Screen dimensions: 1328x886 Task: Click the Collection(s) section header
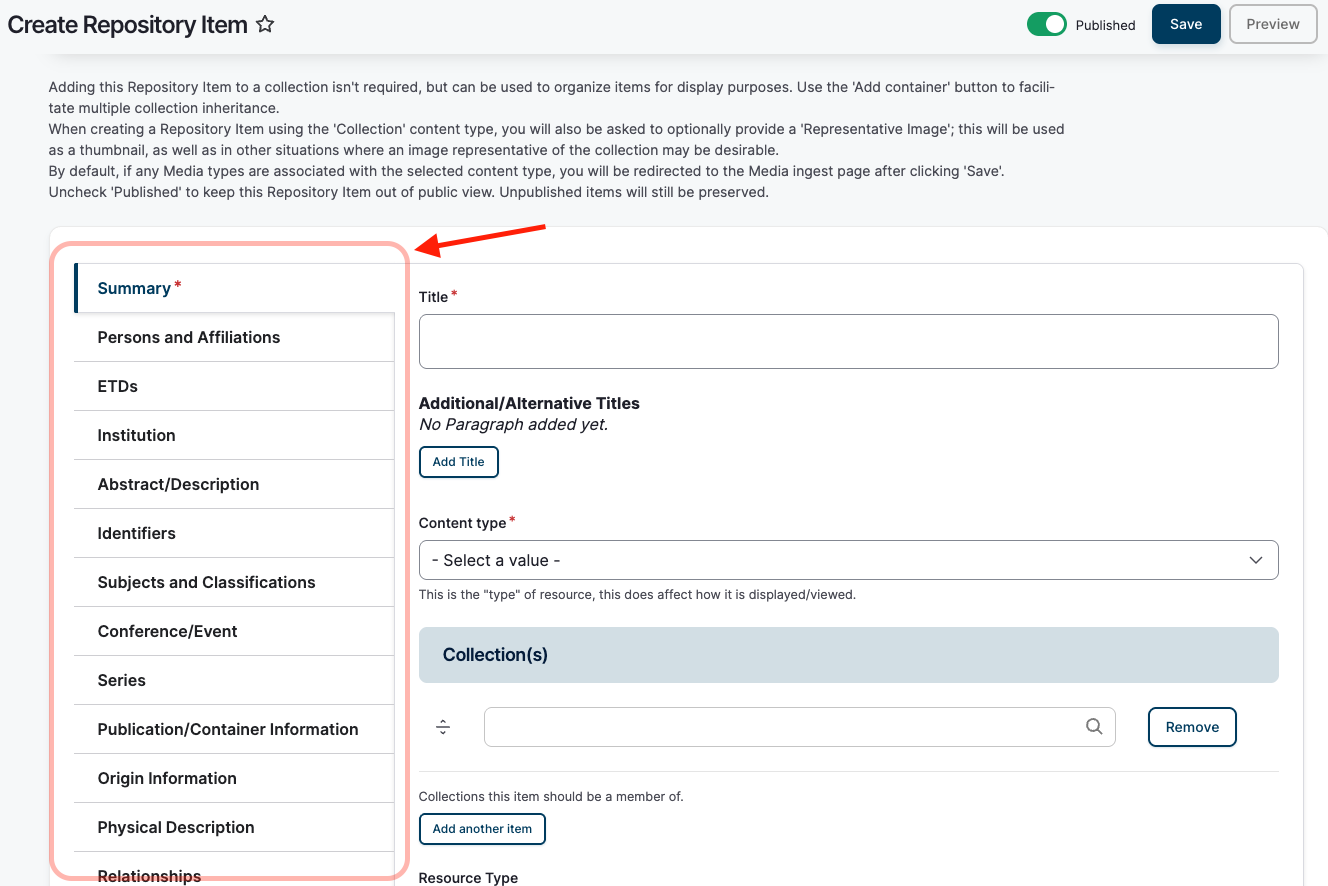click(848, 655)
